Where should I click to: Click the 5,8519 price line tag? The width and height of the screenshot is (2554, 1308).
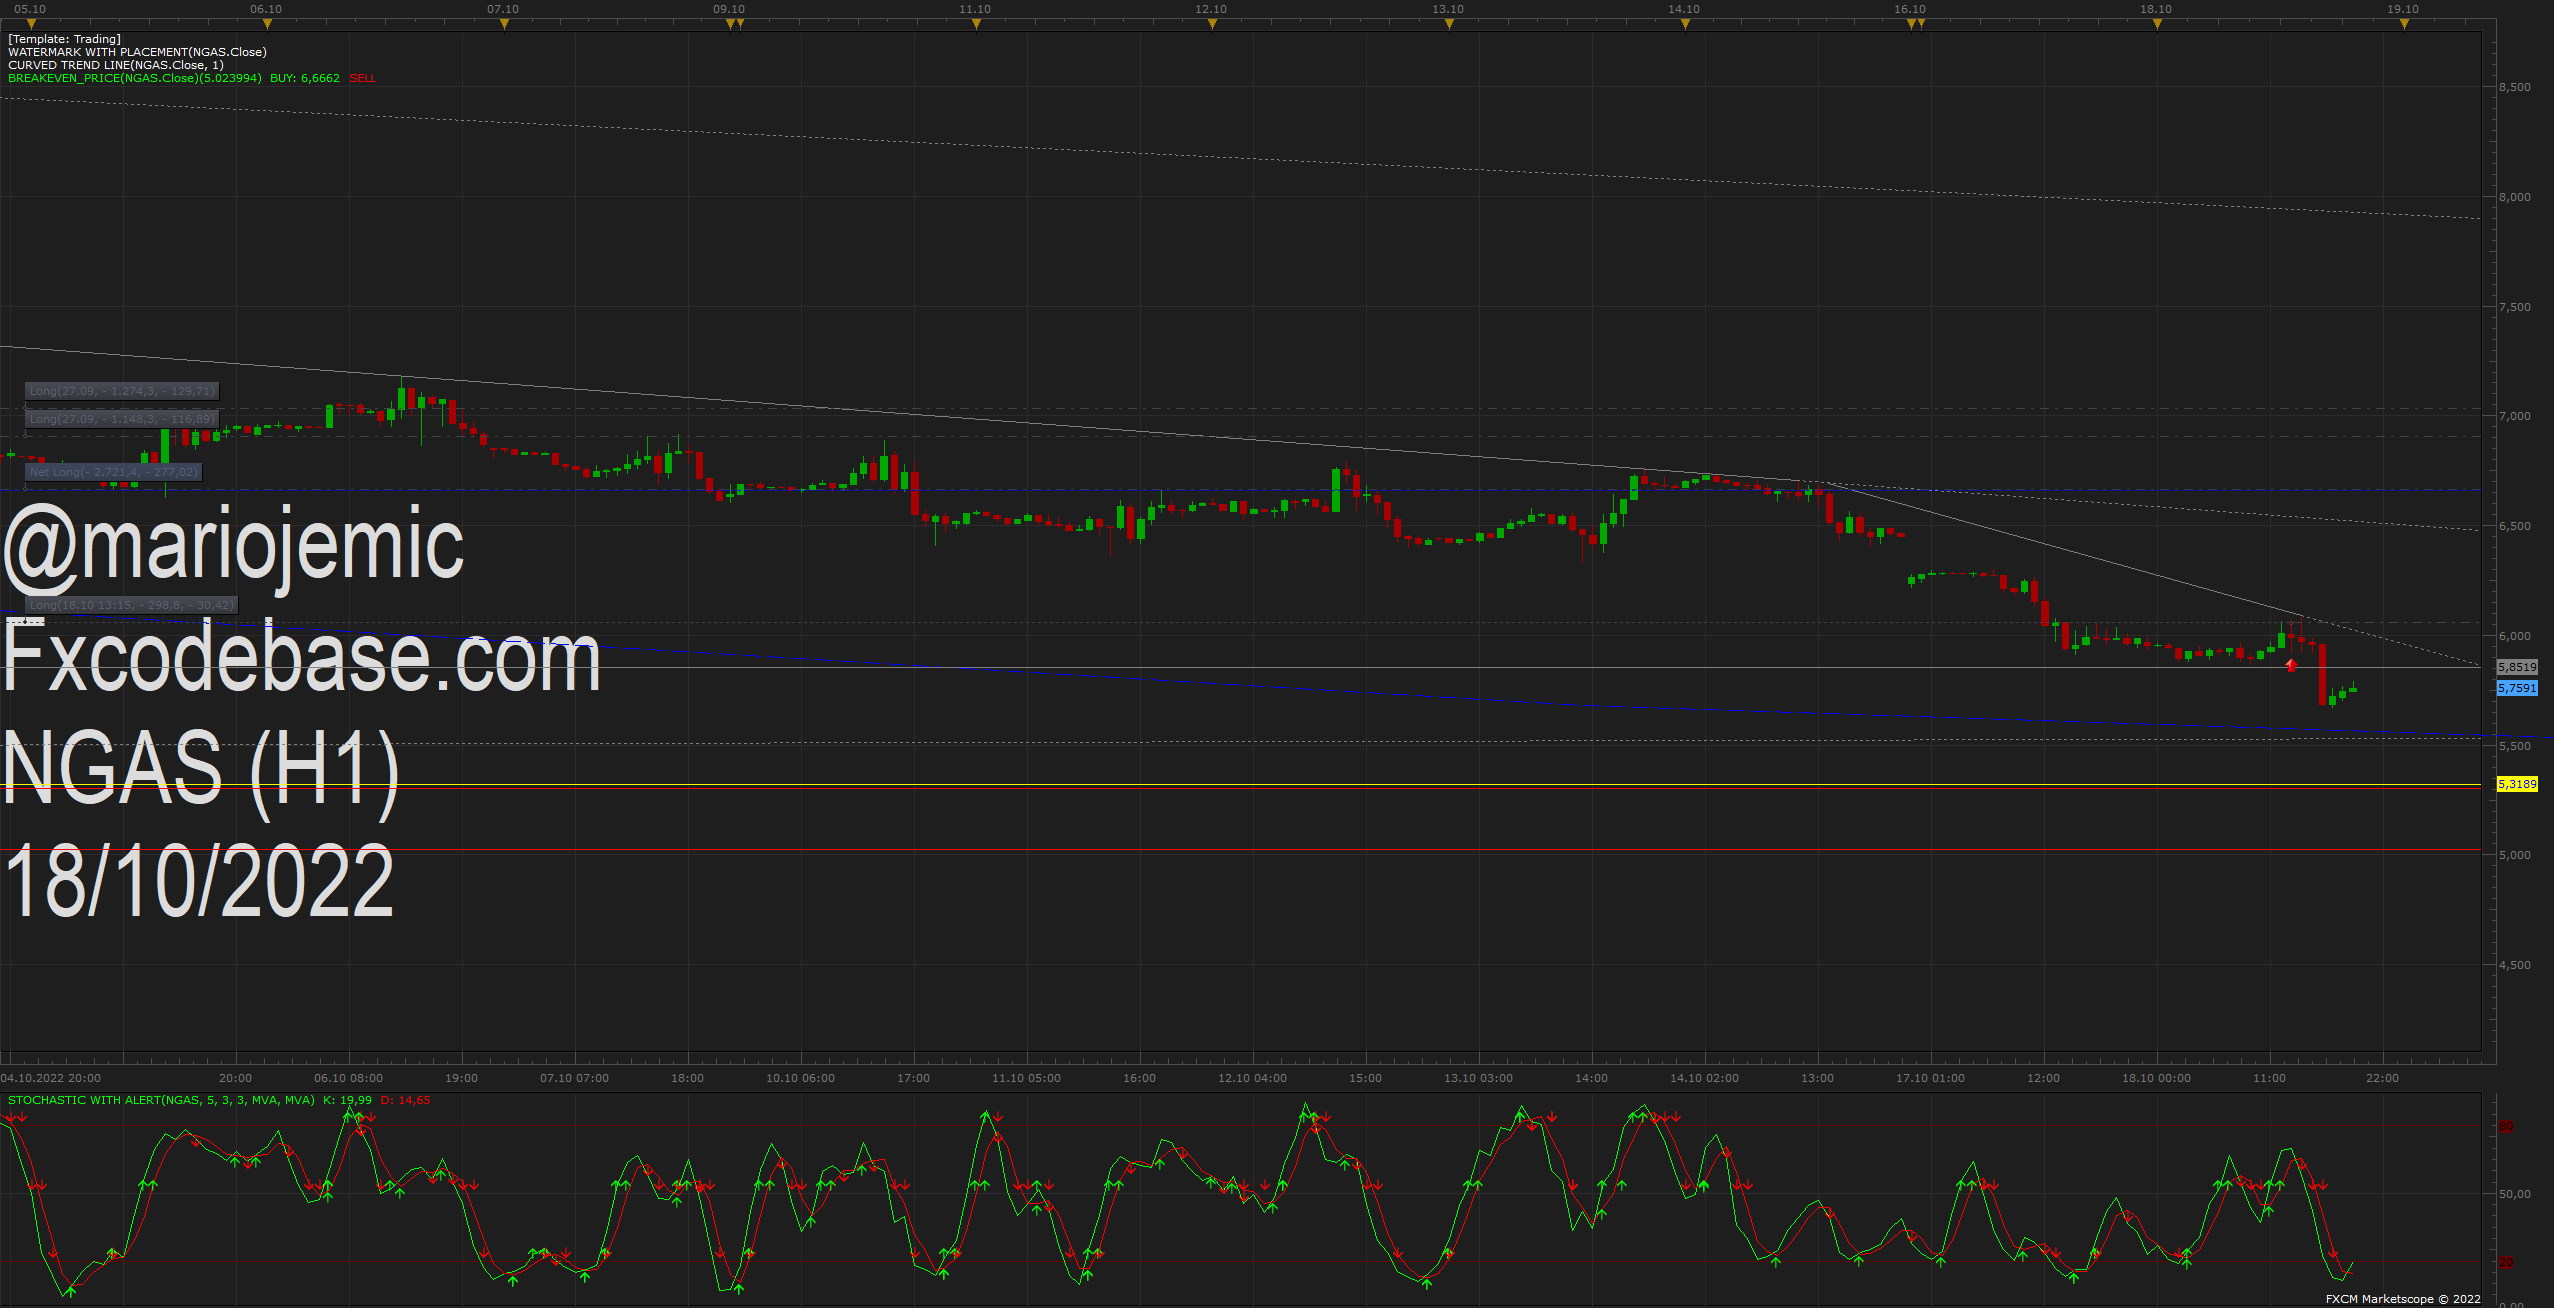point(2517,667)
